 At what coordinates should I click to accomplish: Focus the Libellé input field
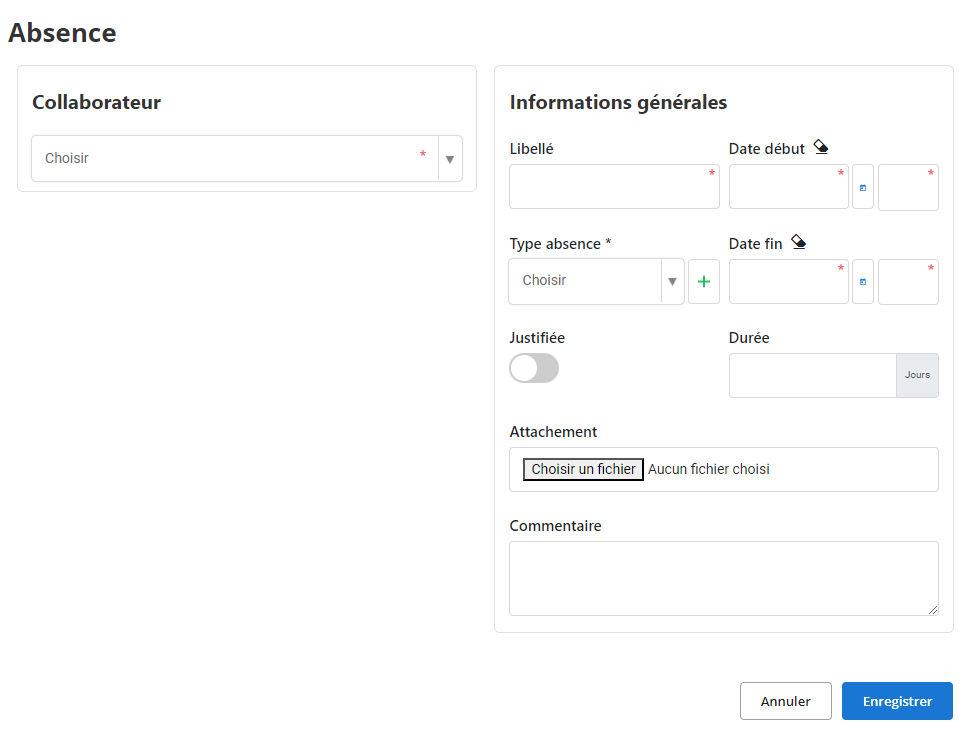coord(614,186)
